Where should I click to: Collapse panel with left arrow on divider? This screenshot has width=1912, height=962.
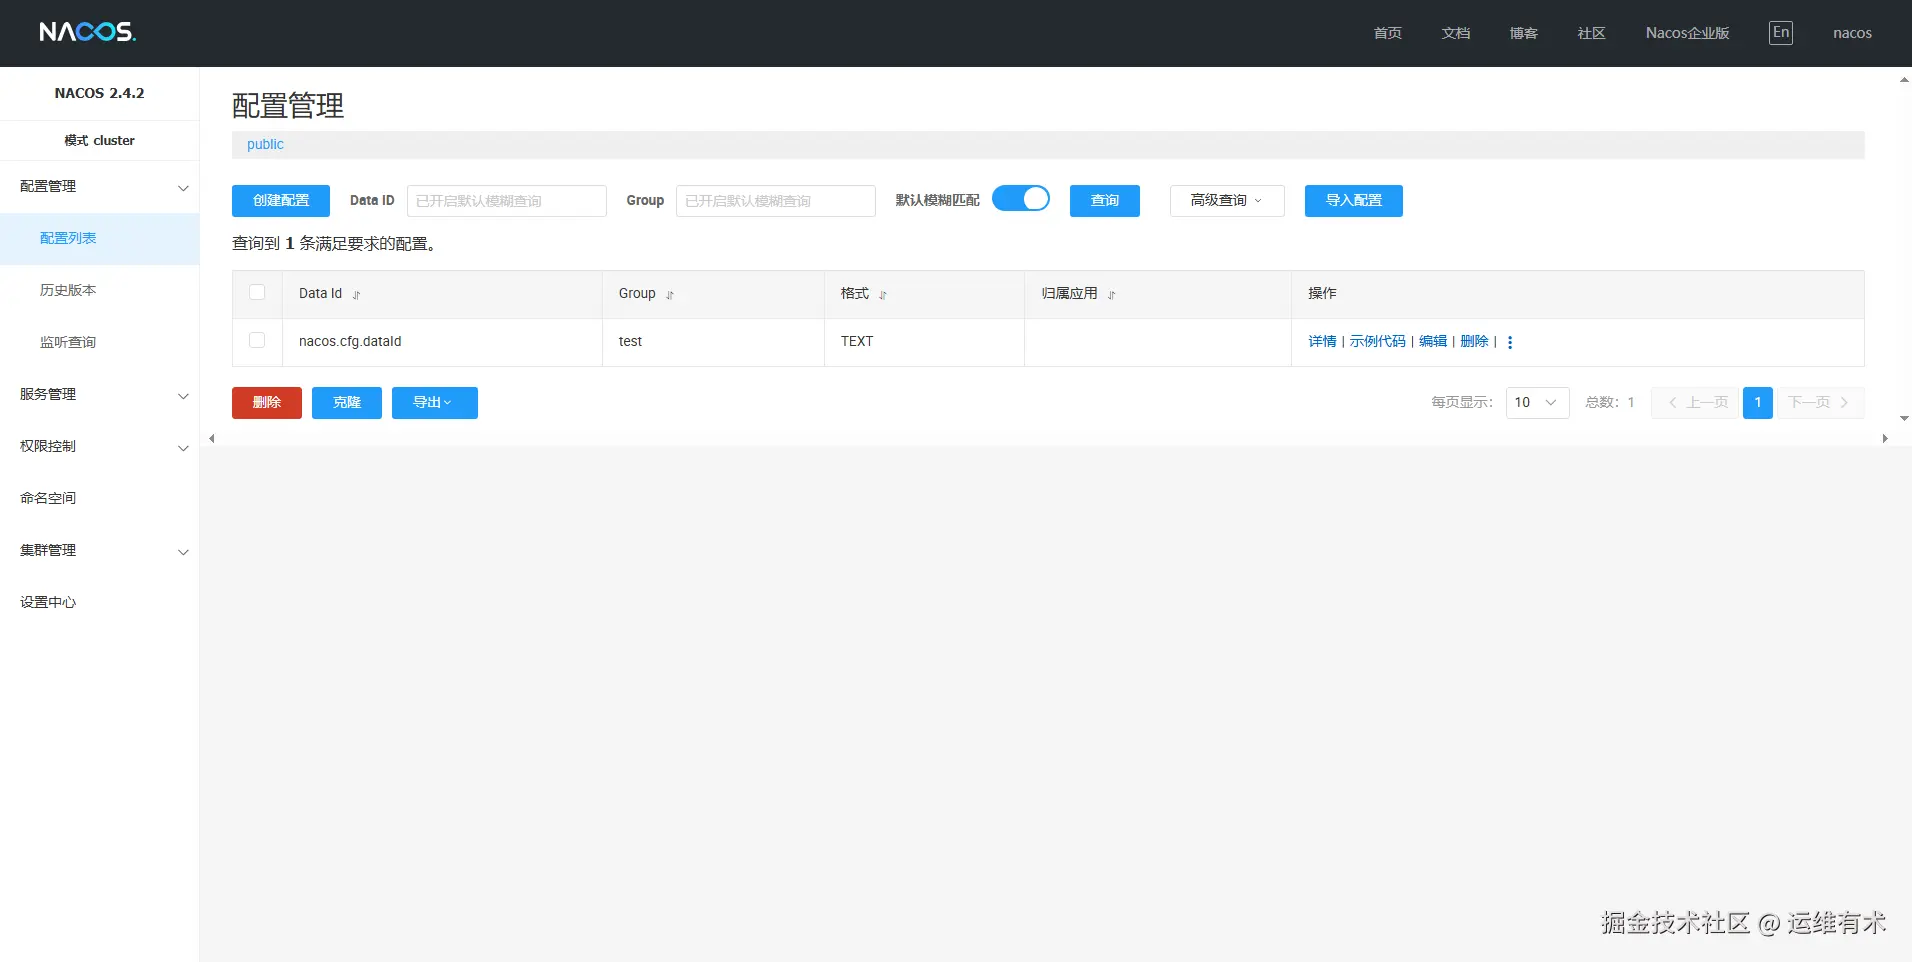pos(211,438)
